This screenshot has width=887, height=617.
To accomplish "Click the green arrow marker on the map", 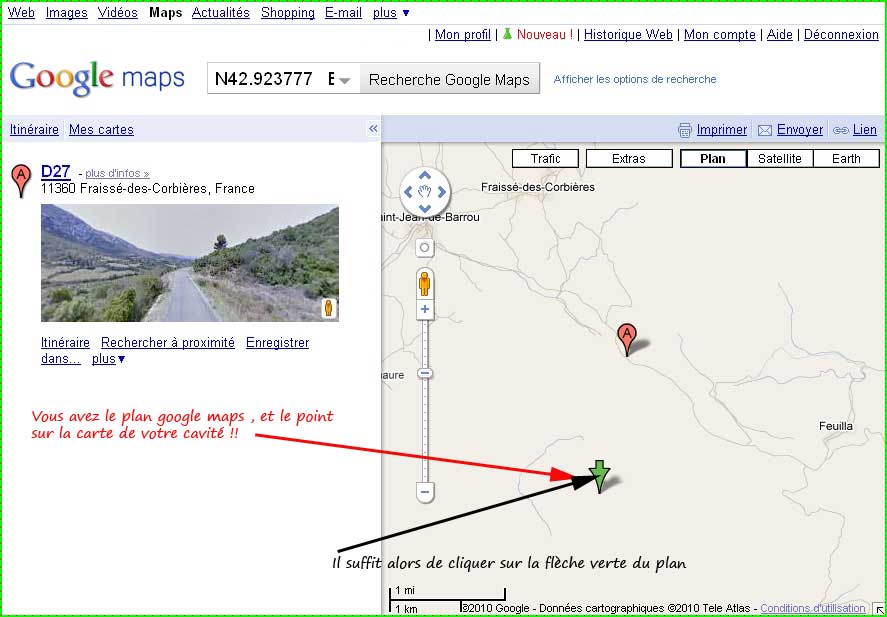I will [x=599, y=476].
